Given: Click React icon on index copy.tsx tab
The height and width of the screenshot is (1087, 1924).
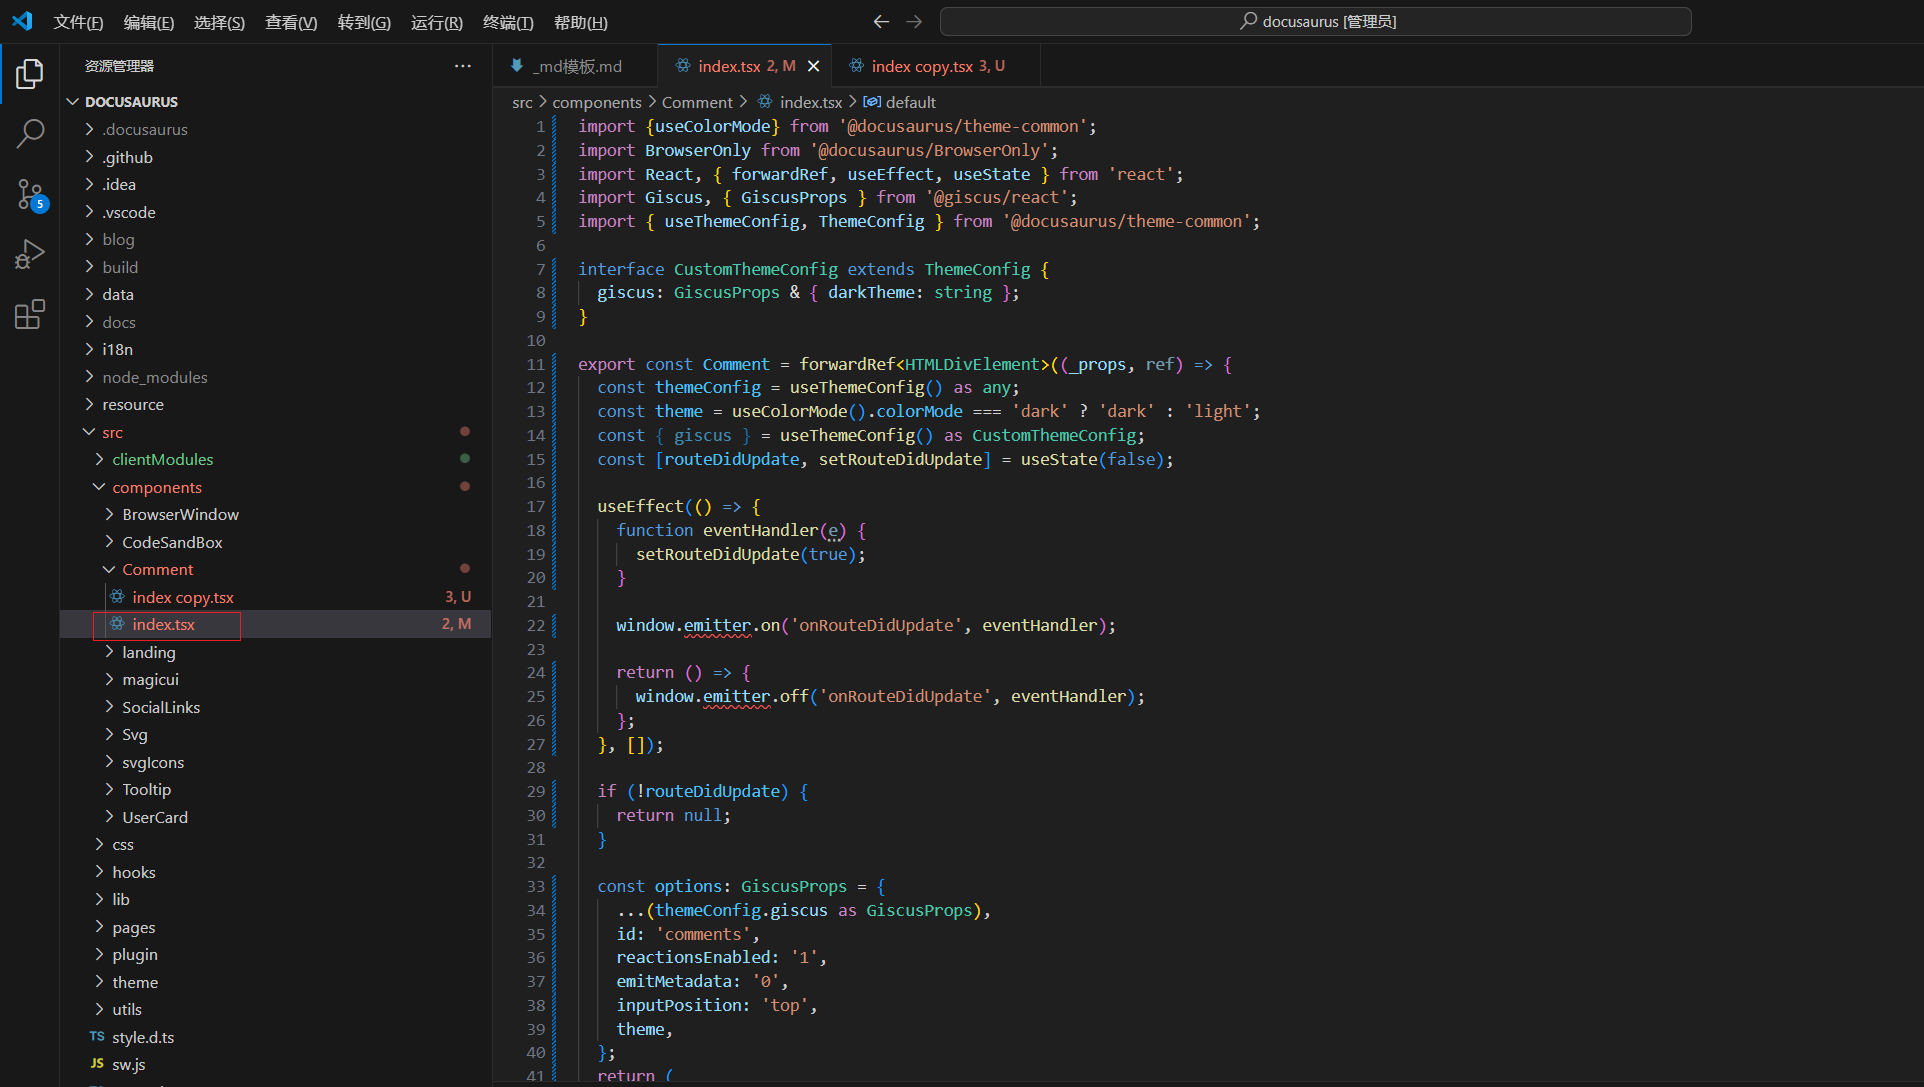Looking at the screenshot, I should pyautogui.click(x=857, y=66).
